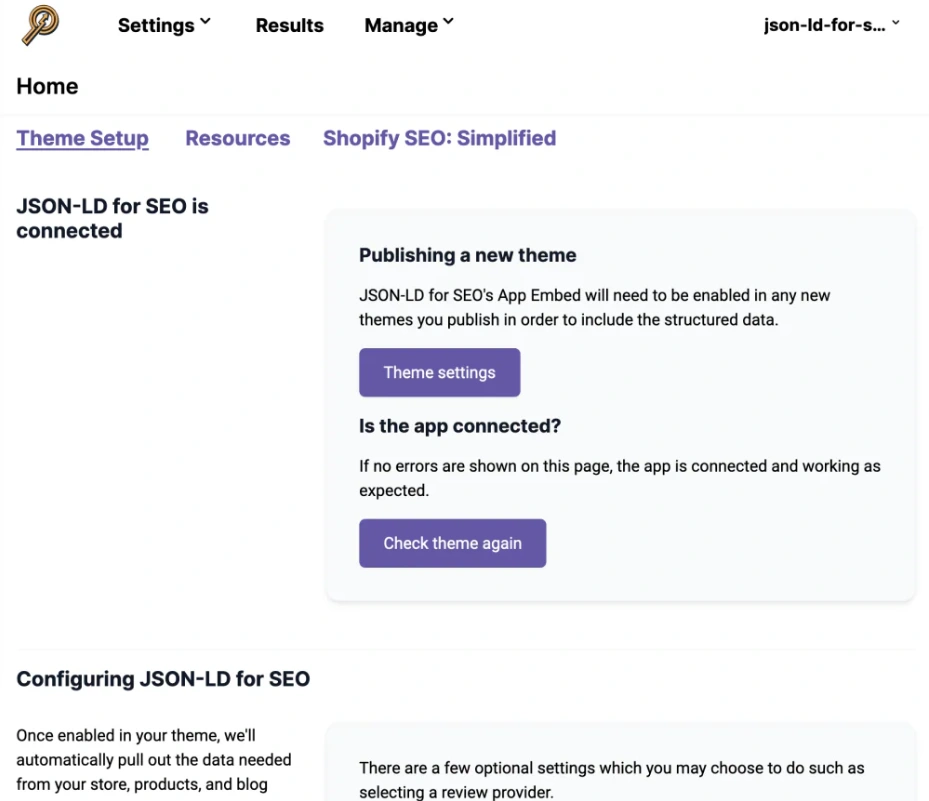
Task: Select the Theme Setup tab
Action: click(x=82, y=138)
